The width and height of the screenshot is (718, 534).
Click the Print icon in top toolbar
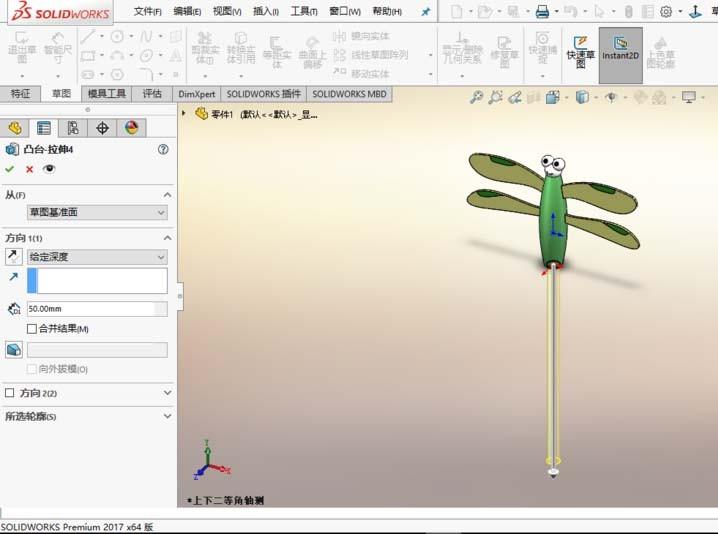click(543, 11)
